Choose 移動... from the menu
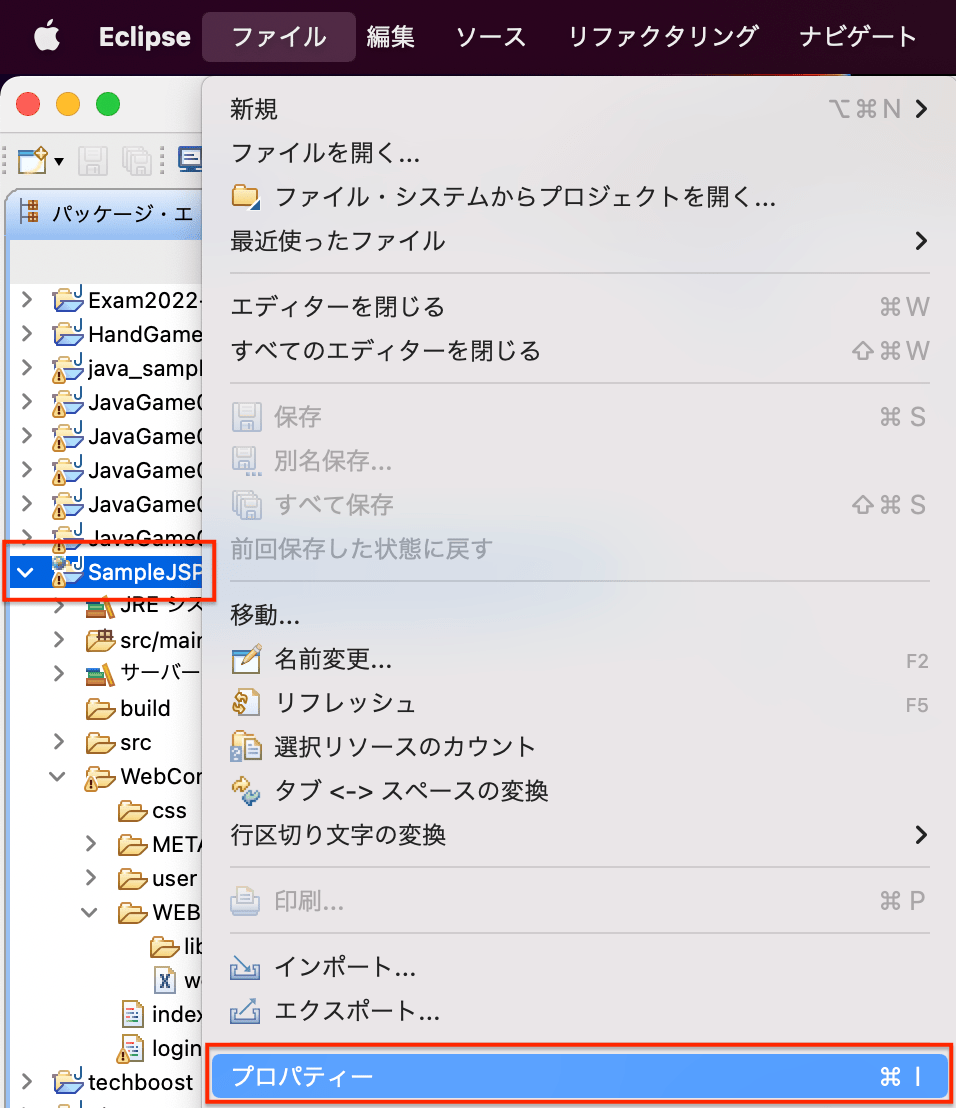 tap(579, 615)
